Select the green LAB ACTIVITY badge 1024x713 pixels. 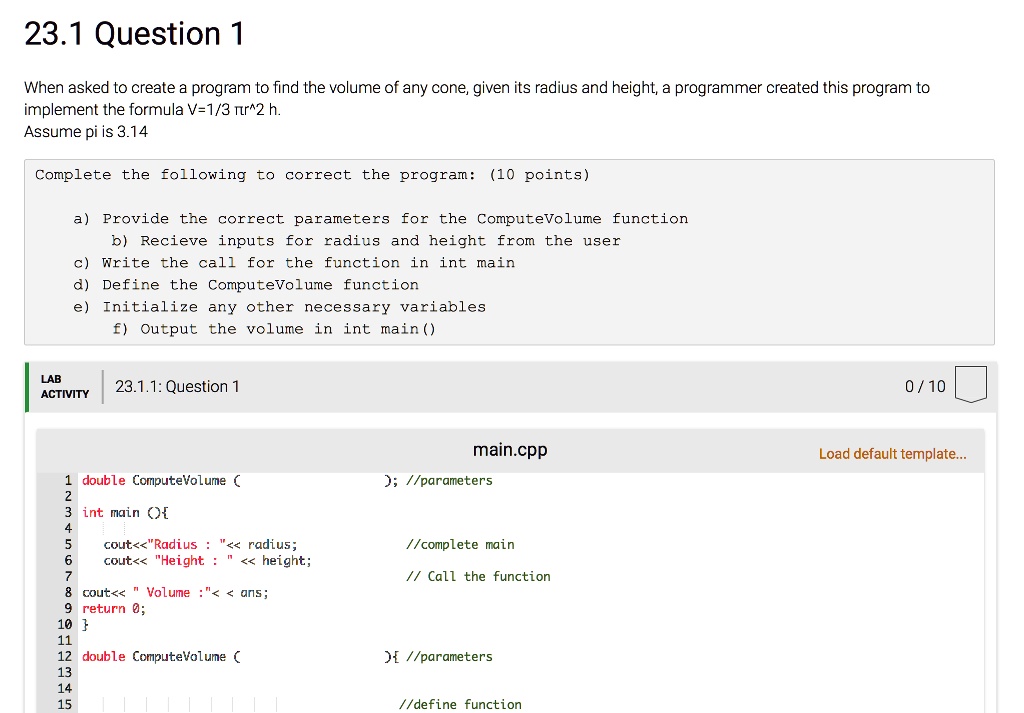[x=63, y=386]
